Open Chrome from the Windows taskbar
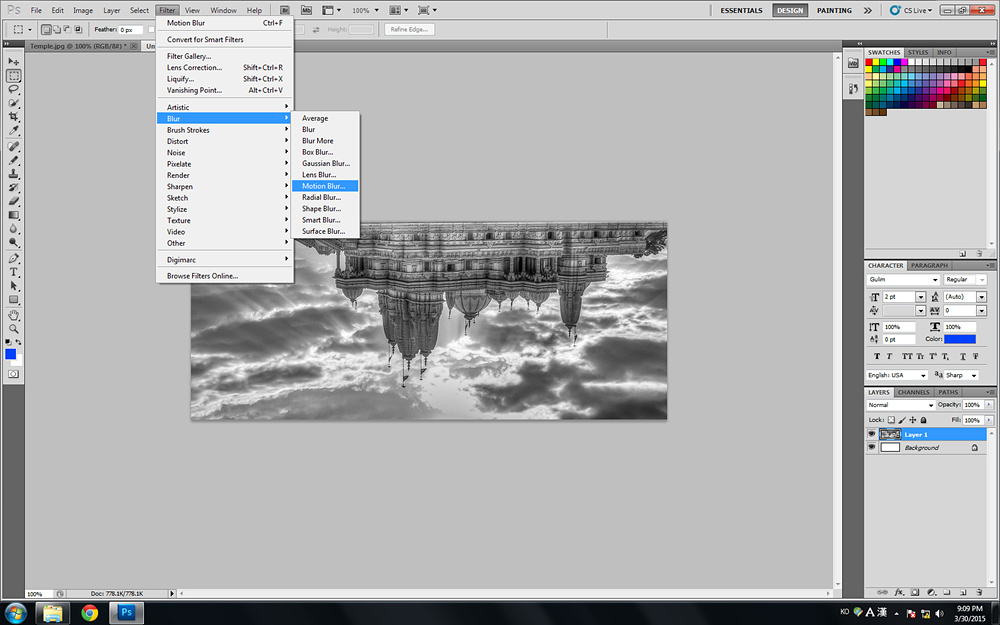 (90, 612)
